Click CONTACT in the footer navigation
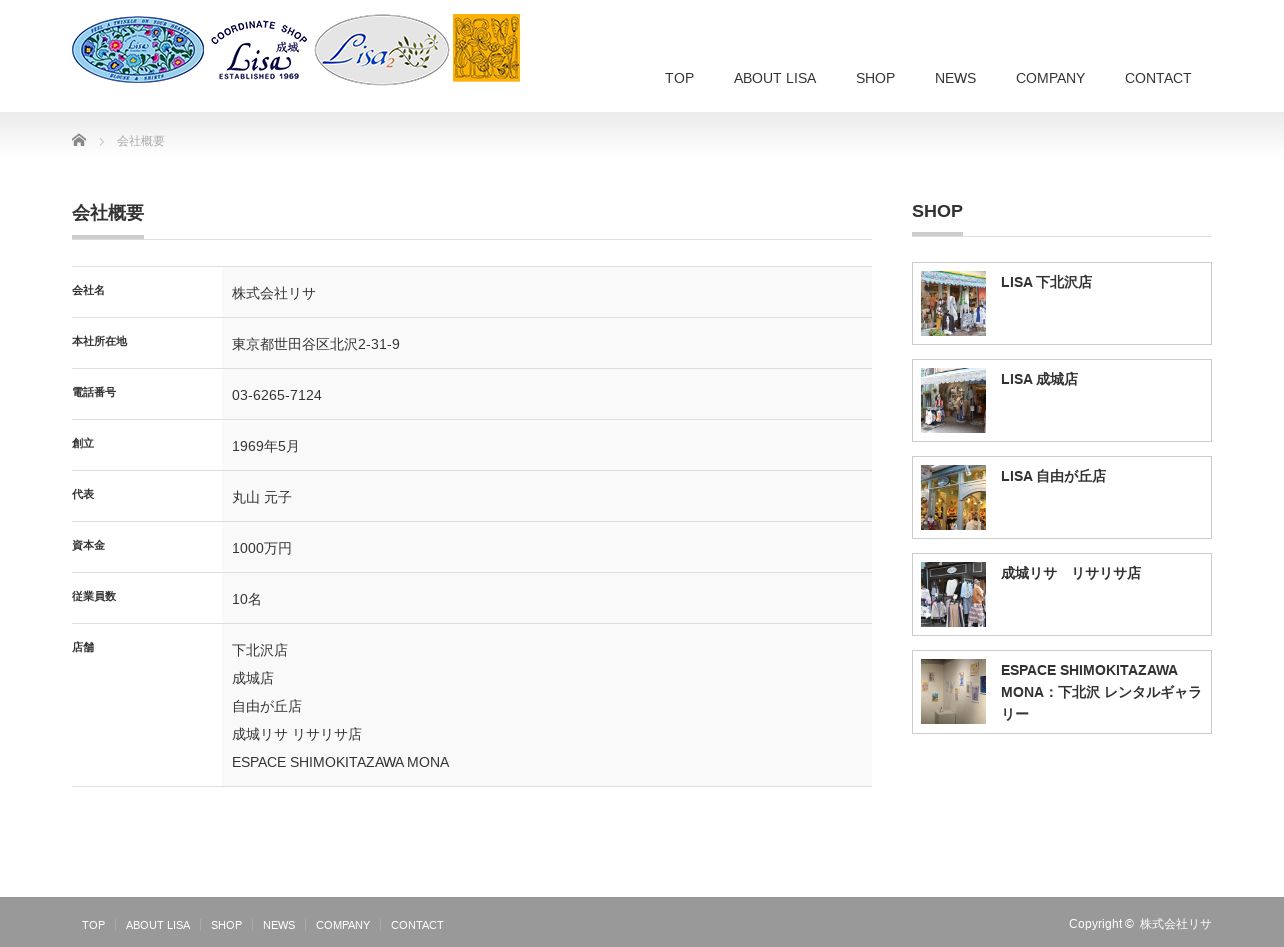The height and width of the screenshot is (947, 1284). point(417,925)
